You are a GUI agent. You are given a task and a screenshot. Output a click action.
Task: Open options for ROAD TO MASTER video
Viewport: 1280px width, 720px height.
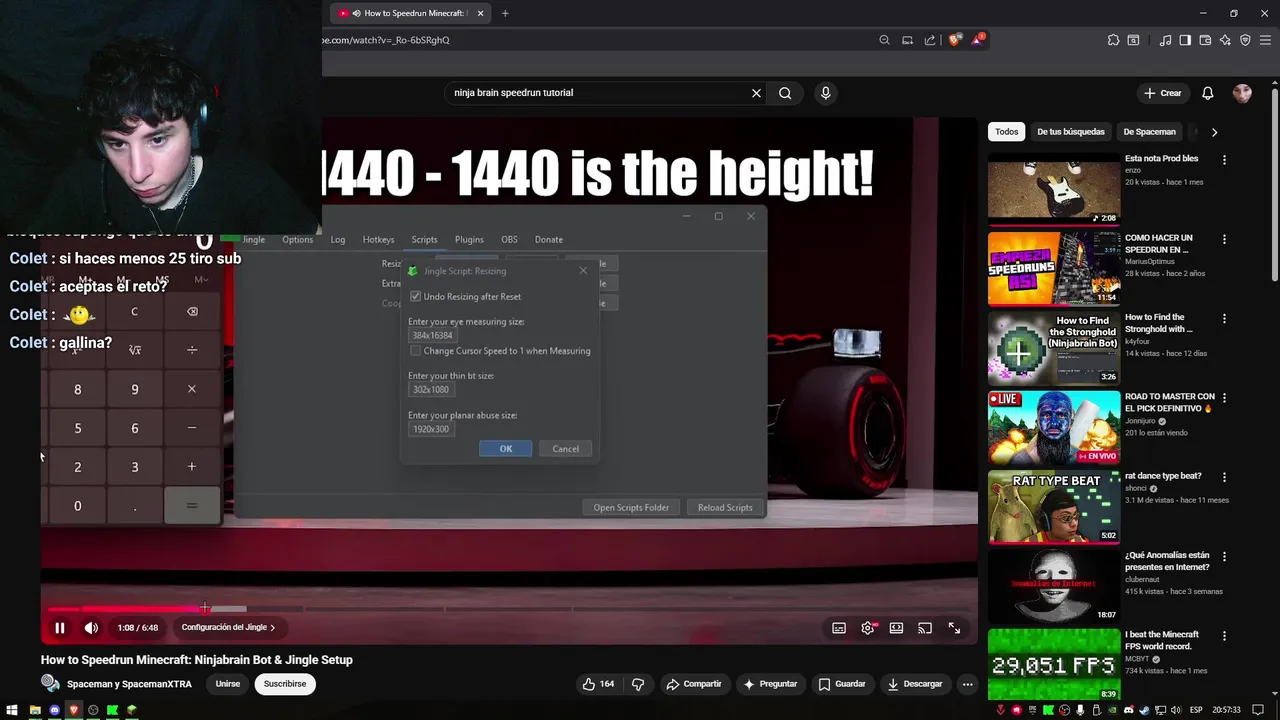[x=1224, y=397]
